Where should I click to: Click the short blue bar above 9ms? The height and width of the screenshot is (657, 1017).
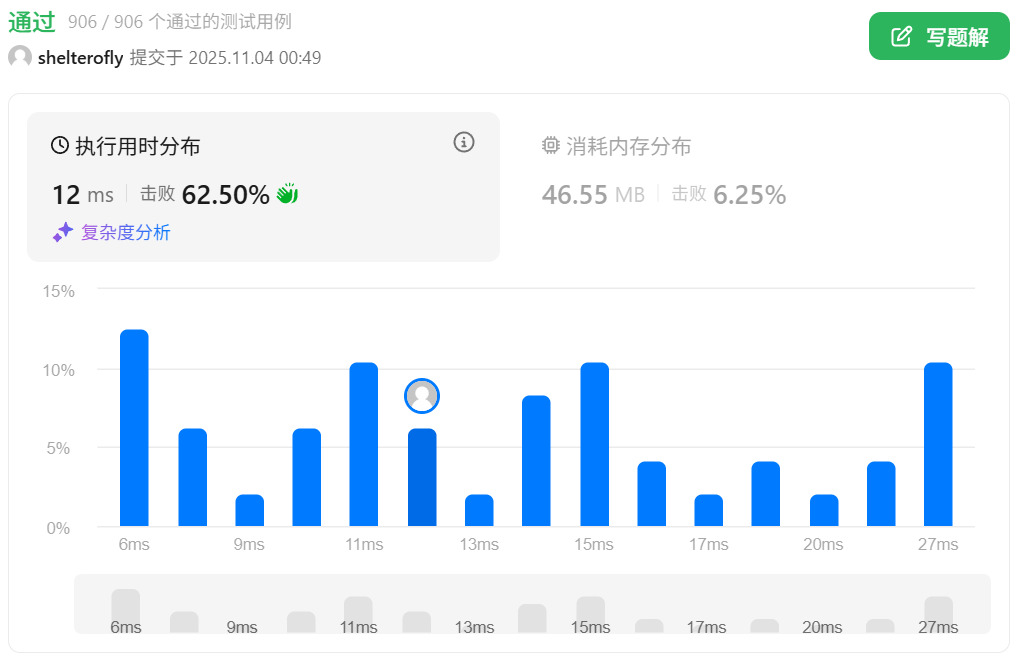[250, 510]
